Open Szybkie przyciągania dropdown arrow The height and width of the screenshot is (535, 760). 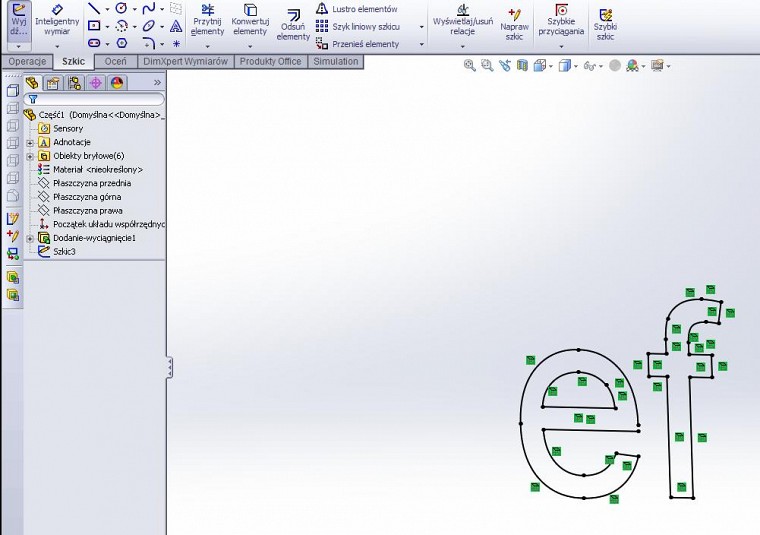pos(561,47)
